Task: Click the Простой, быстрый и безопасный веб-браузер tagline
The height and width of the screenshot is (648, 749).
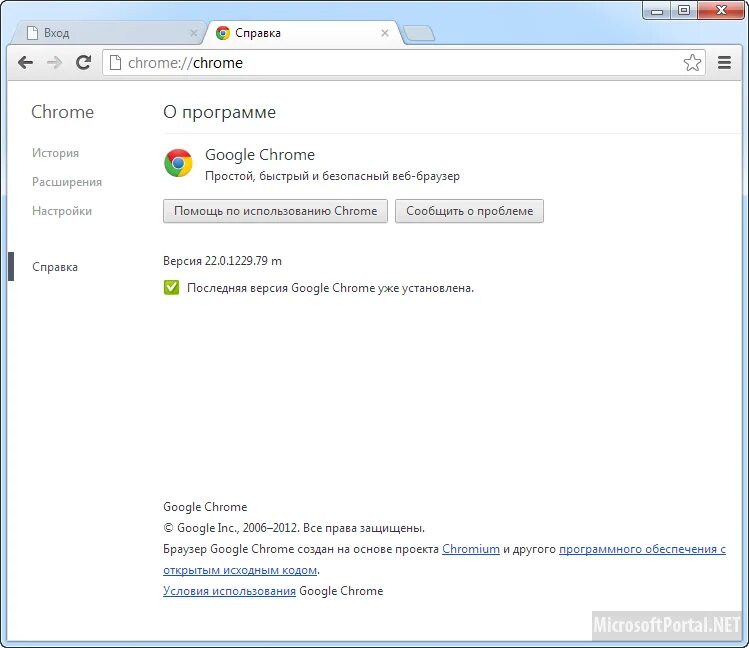Action: [332, 176]
